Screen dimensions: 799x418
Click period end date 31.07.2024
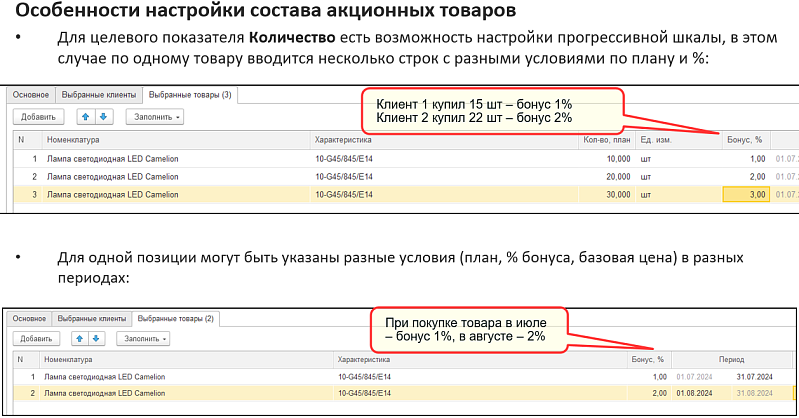(x=754, y=377)
